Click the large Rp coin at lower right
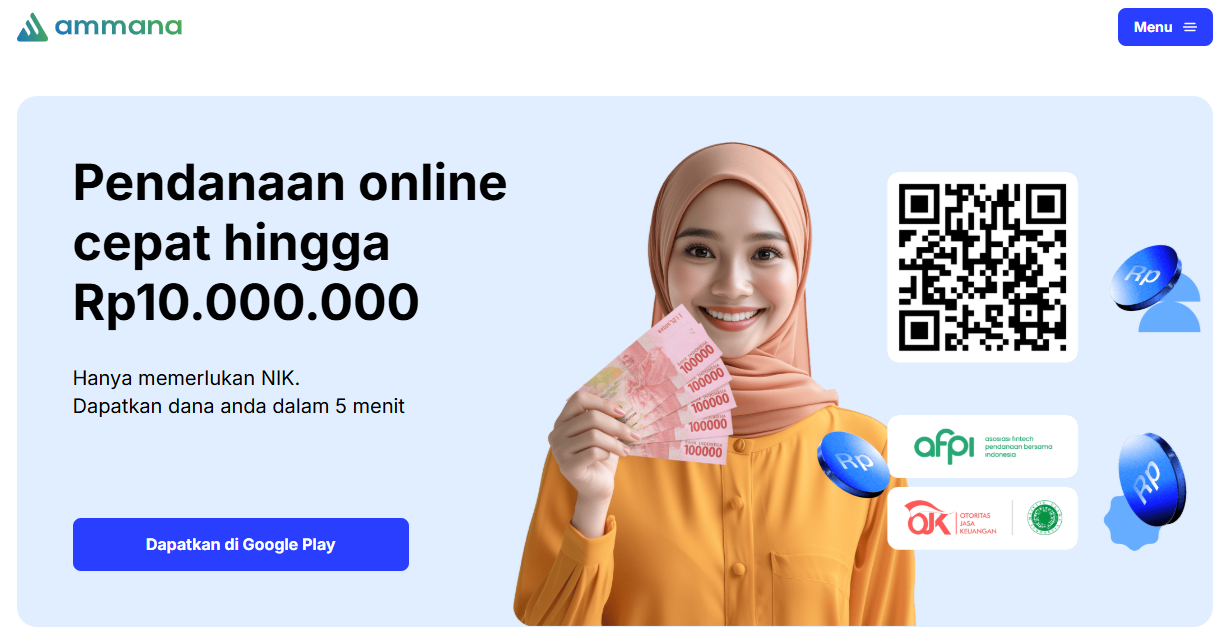Image resolution: width=1227 pixels, height=630 pixels. (x=1152, y=479)
